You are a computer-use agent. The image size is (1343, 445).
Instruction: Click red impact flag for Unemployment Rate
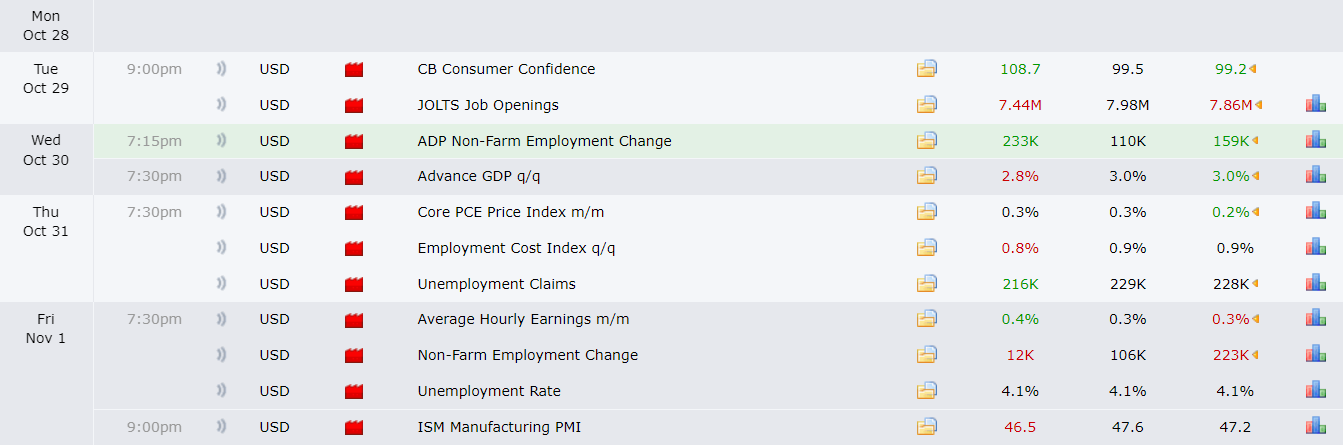pos(353,391)
